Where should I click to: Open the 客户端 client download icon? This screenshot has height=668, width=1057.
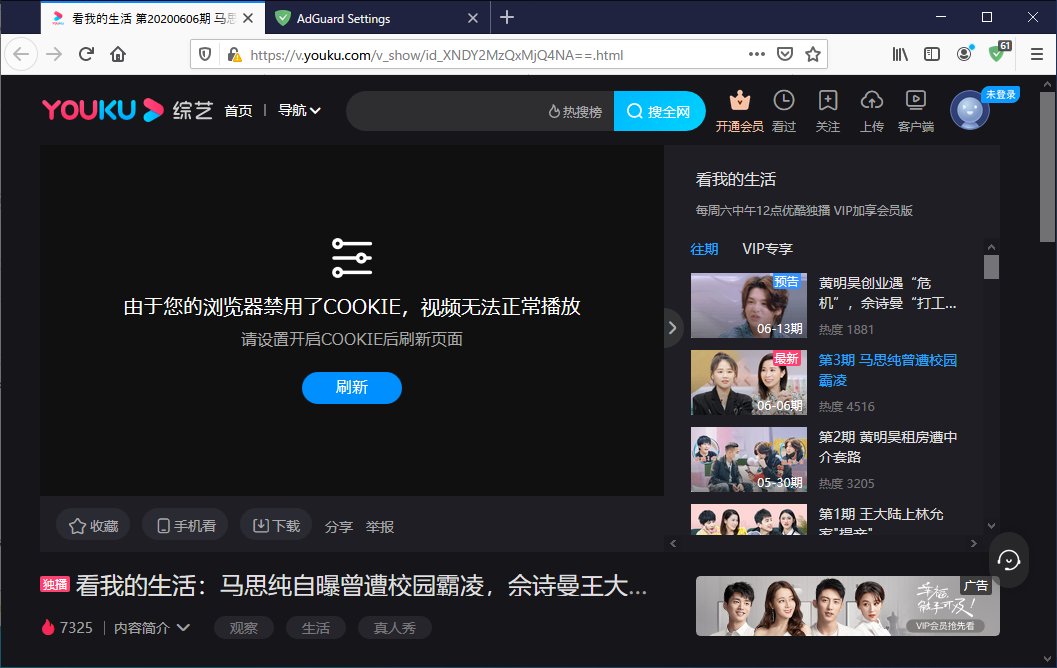915,101
